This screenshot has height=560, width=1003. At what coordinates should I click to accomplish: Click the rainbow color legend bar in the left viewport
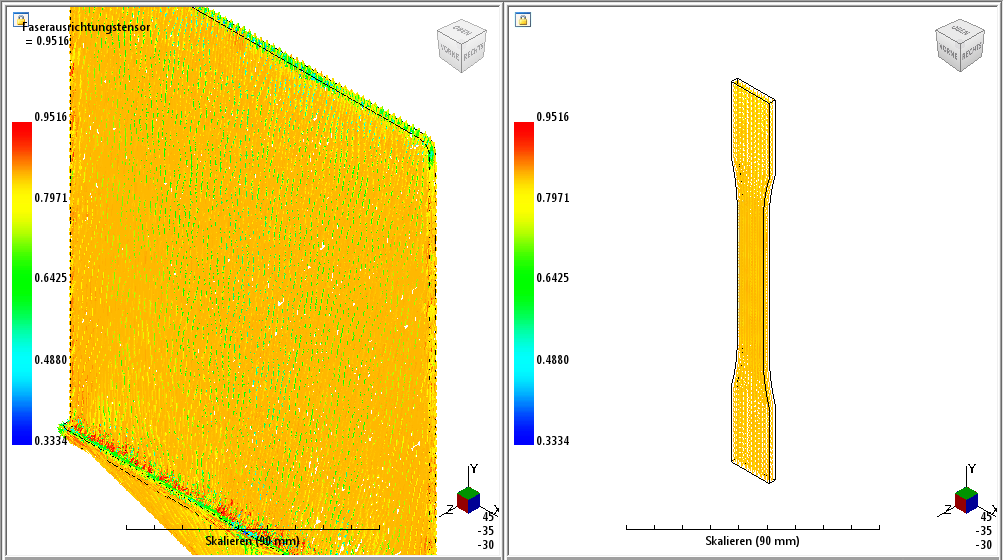[x=22, y=283]
